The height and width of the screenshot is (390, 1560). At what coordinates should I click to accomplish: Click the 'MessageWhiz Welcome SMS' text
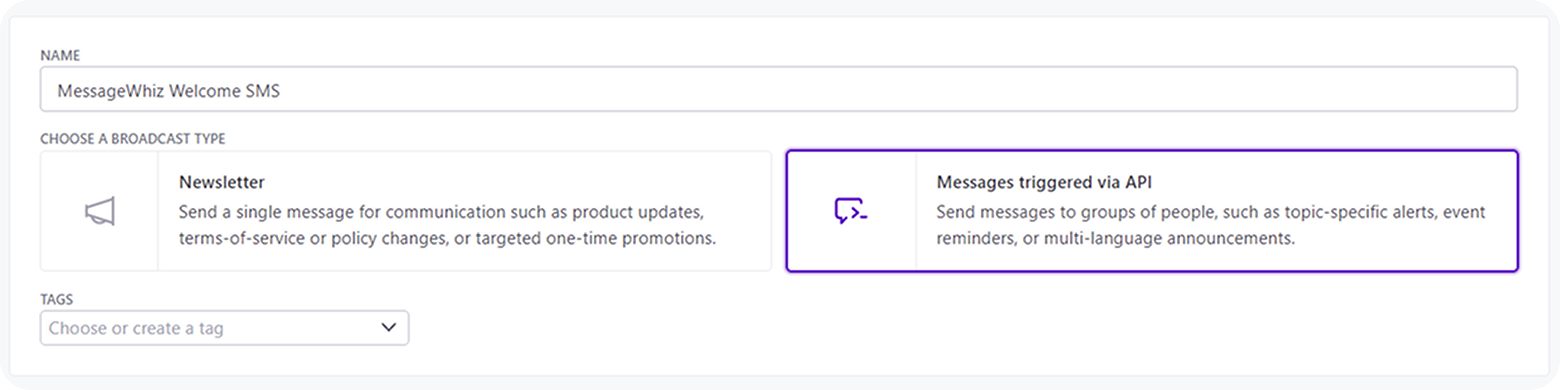click(169, 90)
